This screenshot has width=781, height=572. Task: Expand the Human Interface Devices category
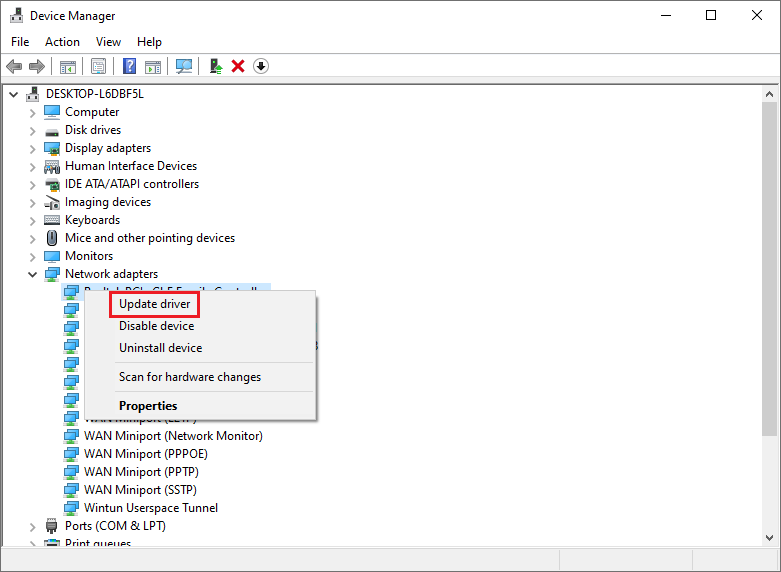(x=32, y=167)
